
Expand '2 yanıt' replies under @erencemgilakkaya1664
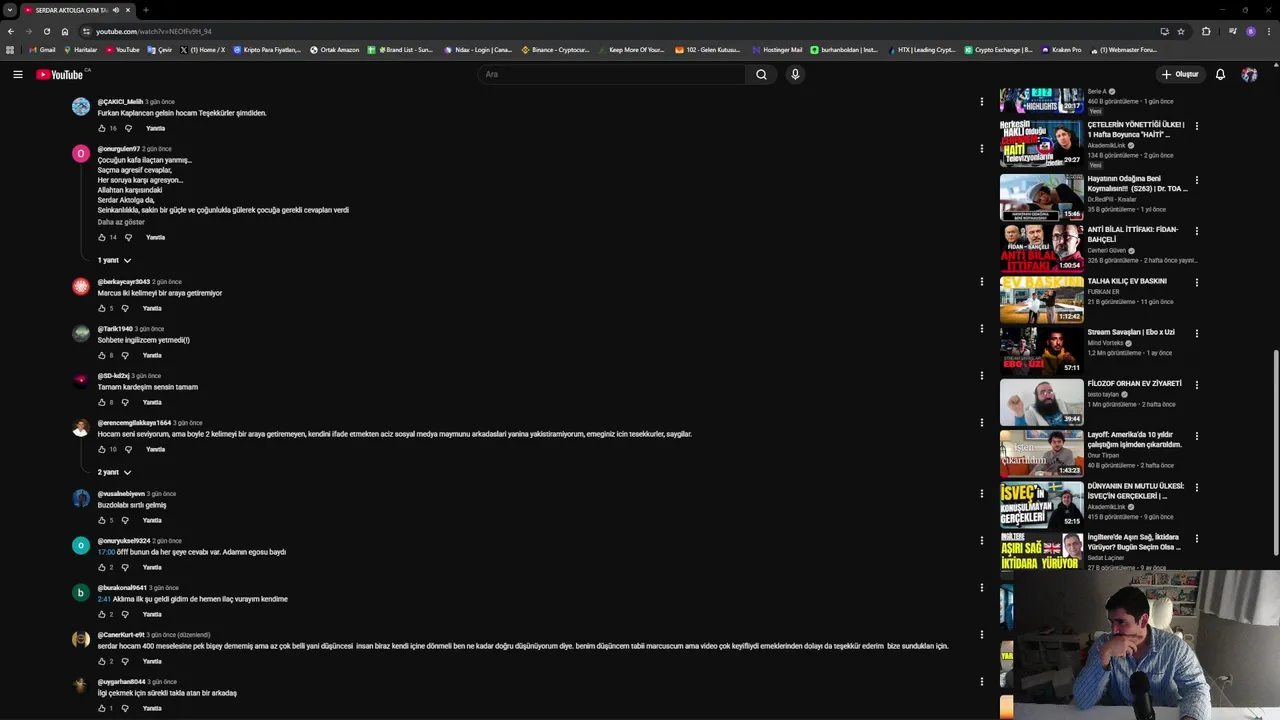tap(114, 472)
